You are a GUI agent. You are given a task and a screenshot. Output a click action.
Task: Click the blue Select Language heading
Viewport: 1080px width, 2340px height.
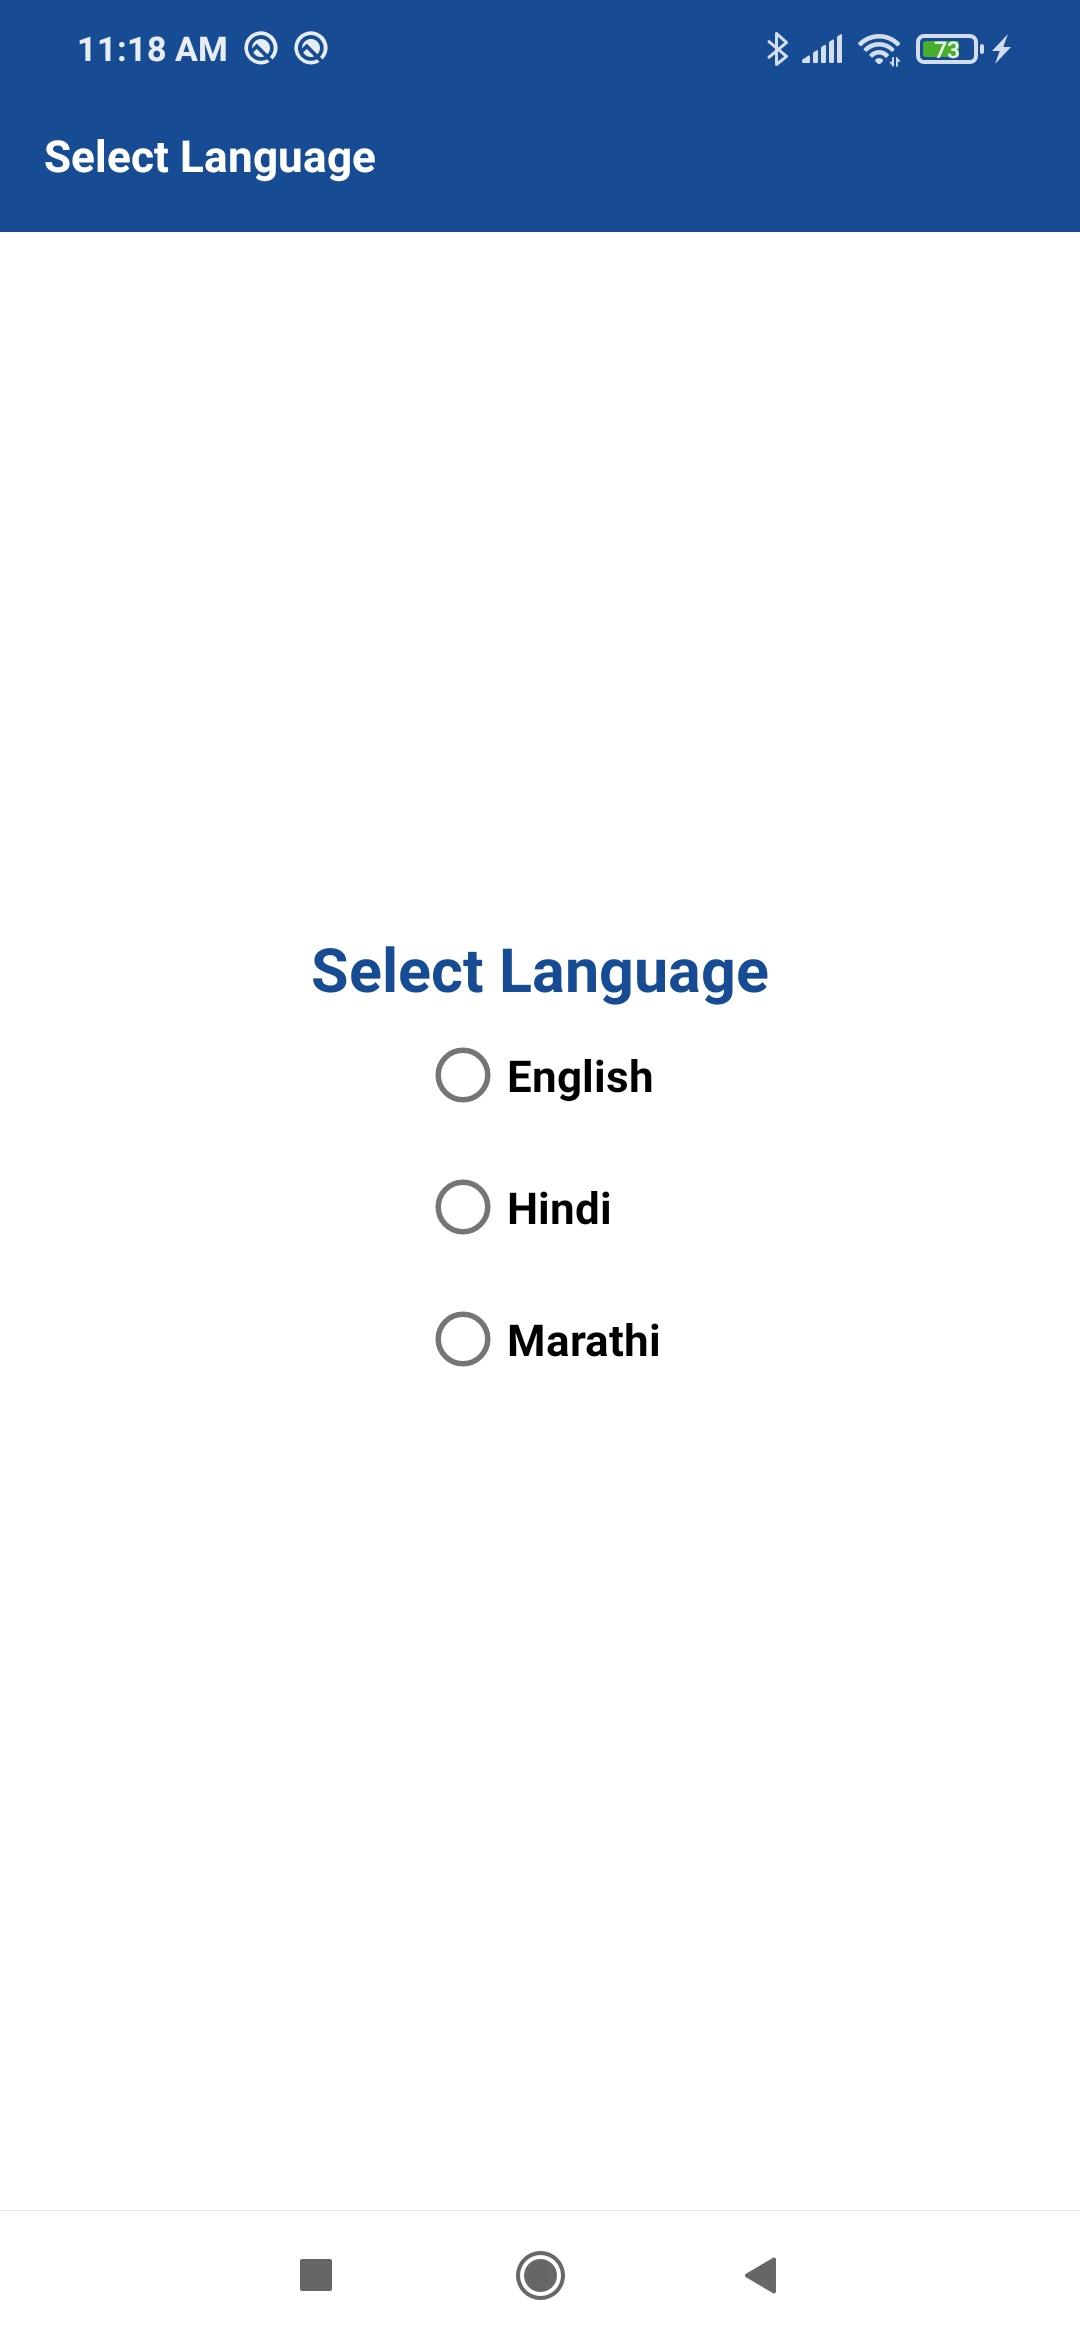point(540,971)
